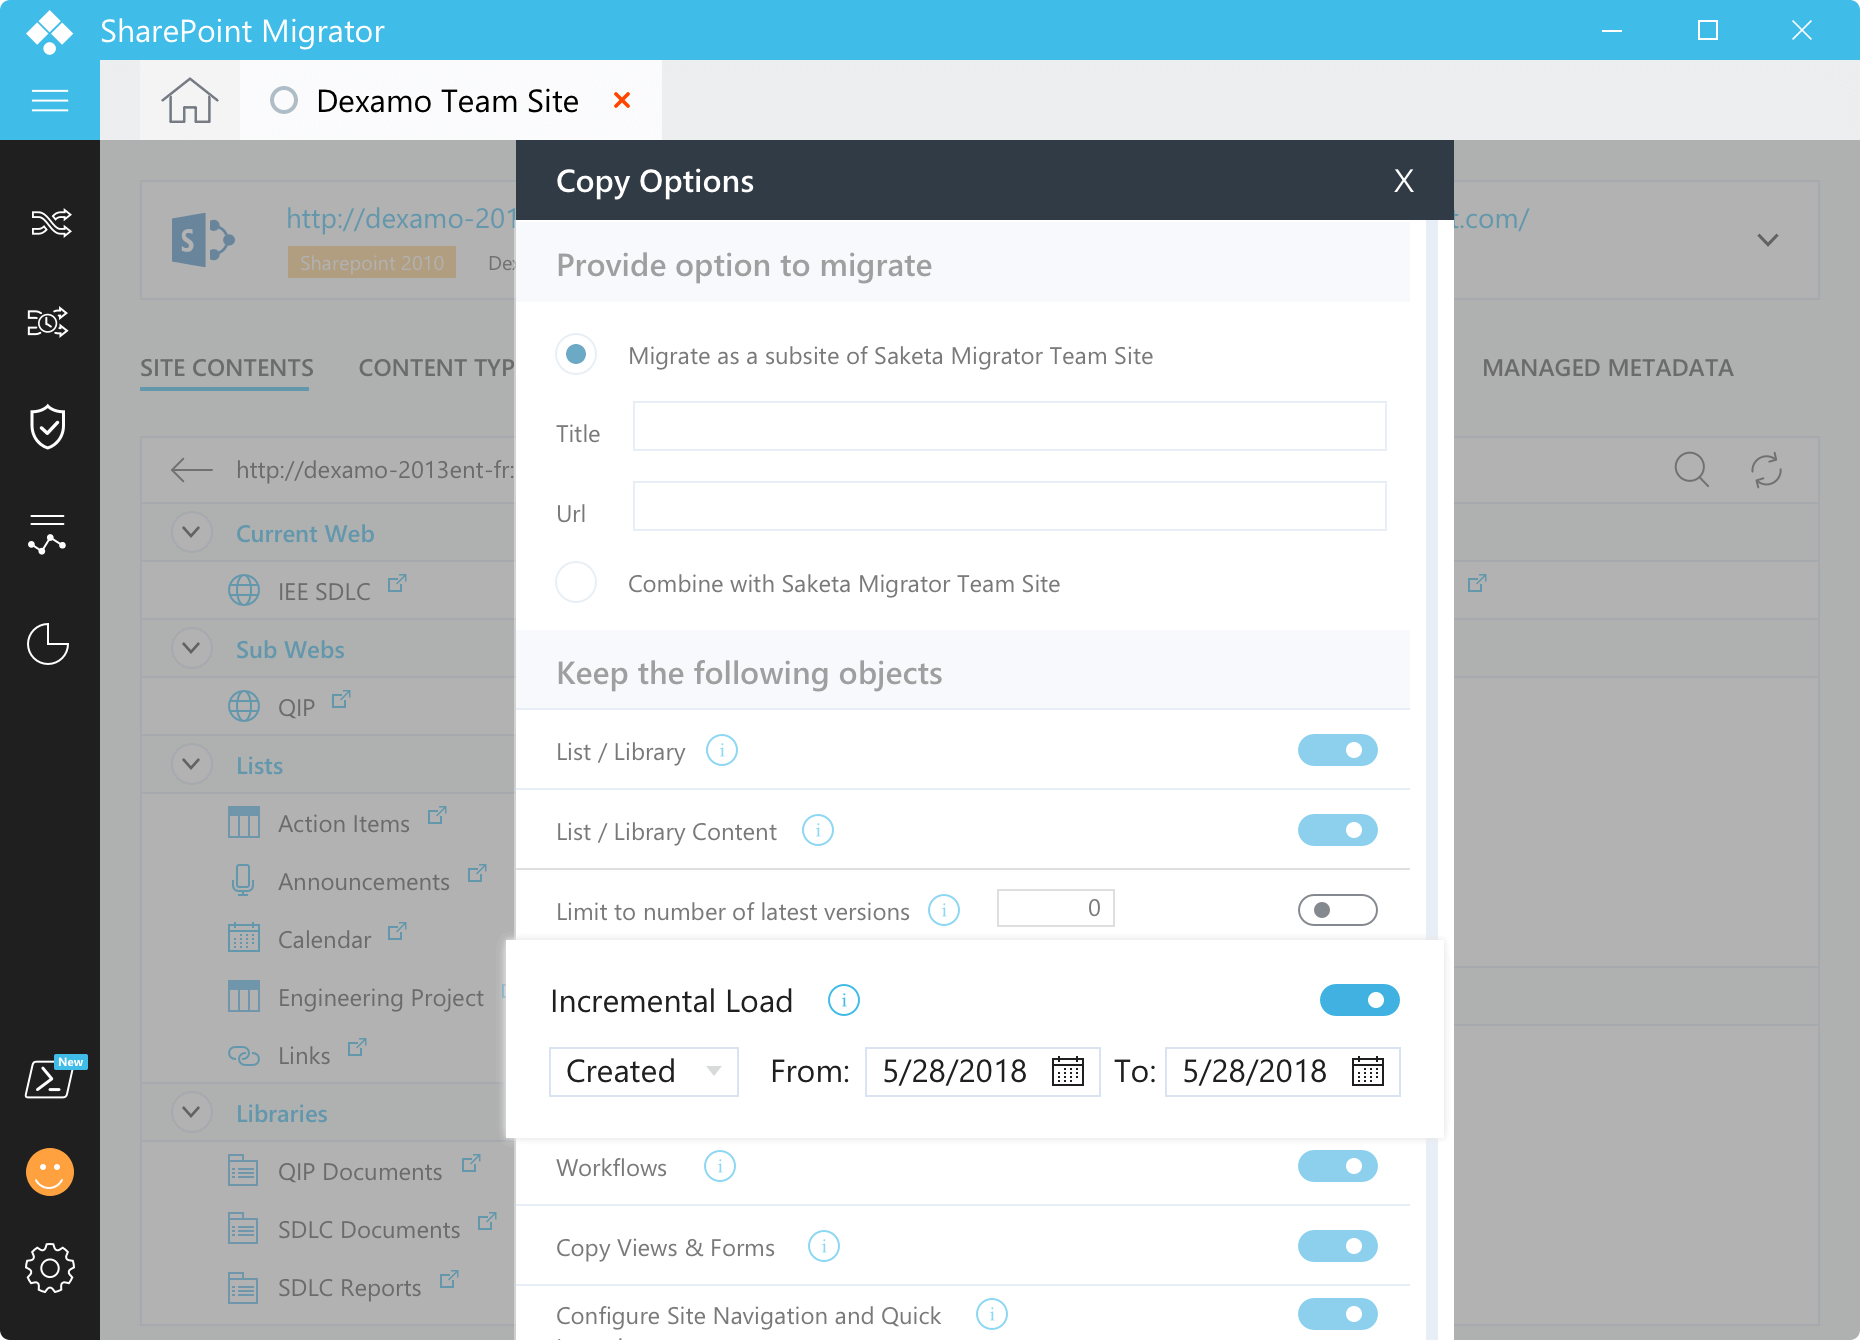Open Announcements external link icon
1860x1340 pixels.
[x=477, y=873]
